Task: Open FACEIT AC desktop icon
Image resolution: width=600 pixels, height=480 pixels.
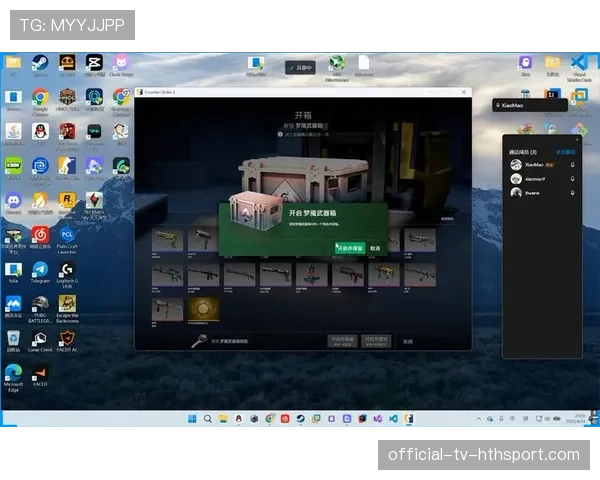Action: click(x=67, y=338)
